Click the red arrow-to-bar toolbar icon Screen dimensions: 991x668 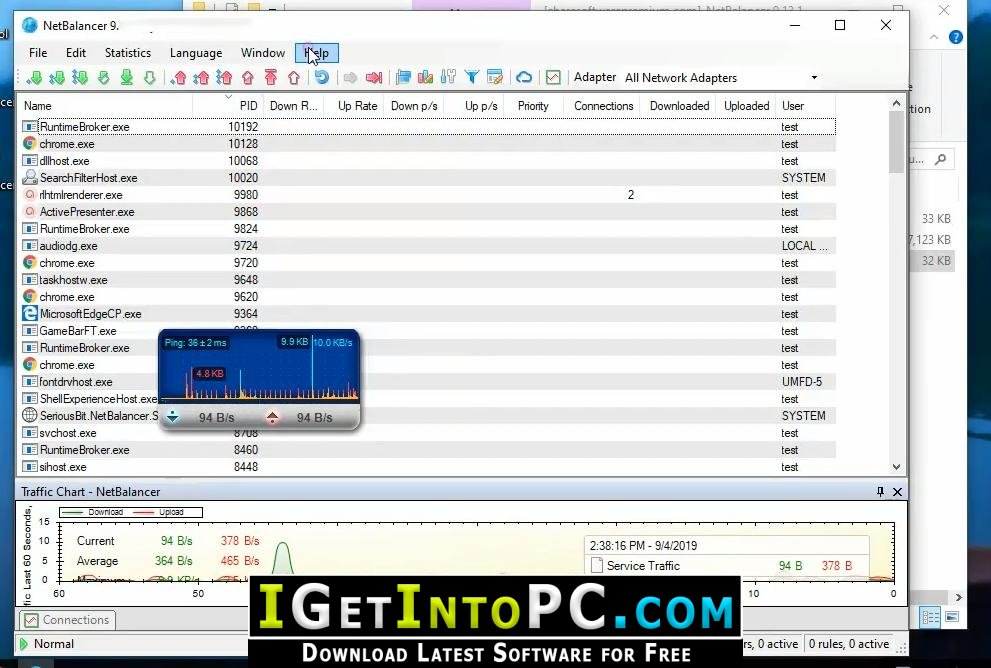coord(374,78)
